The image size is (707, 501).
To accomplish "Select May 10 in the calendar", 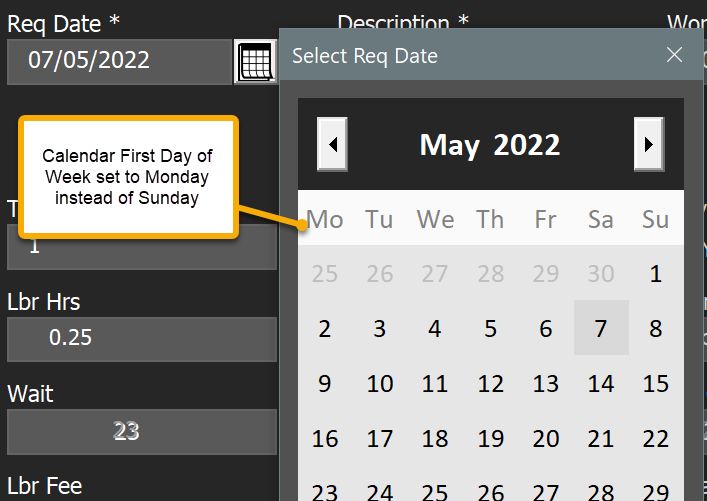I will coord(380,383).
